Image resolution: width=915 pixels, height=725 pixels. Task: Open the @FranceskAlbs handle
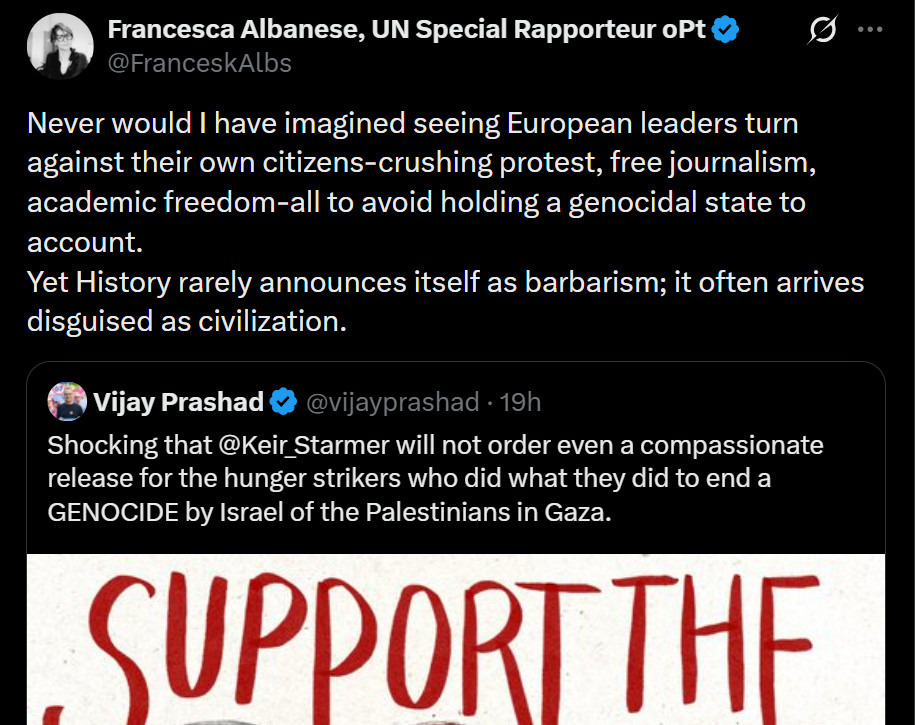click(199, 63)
